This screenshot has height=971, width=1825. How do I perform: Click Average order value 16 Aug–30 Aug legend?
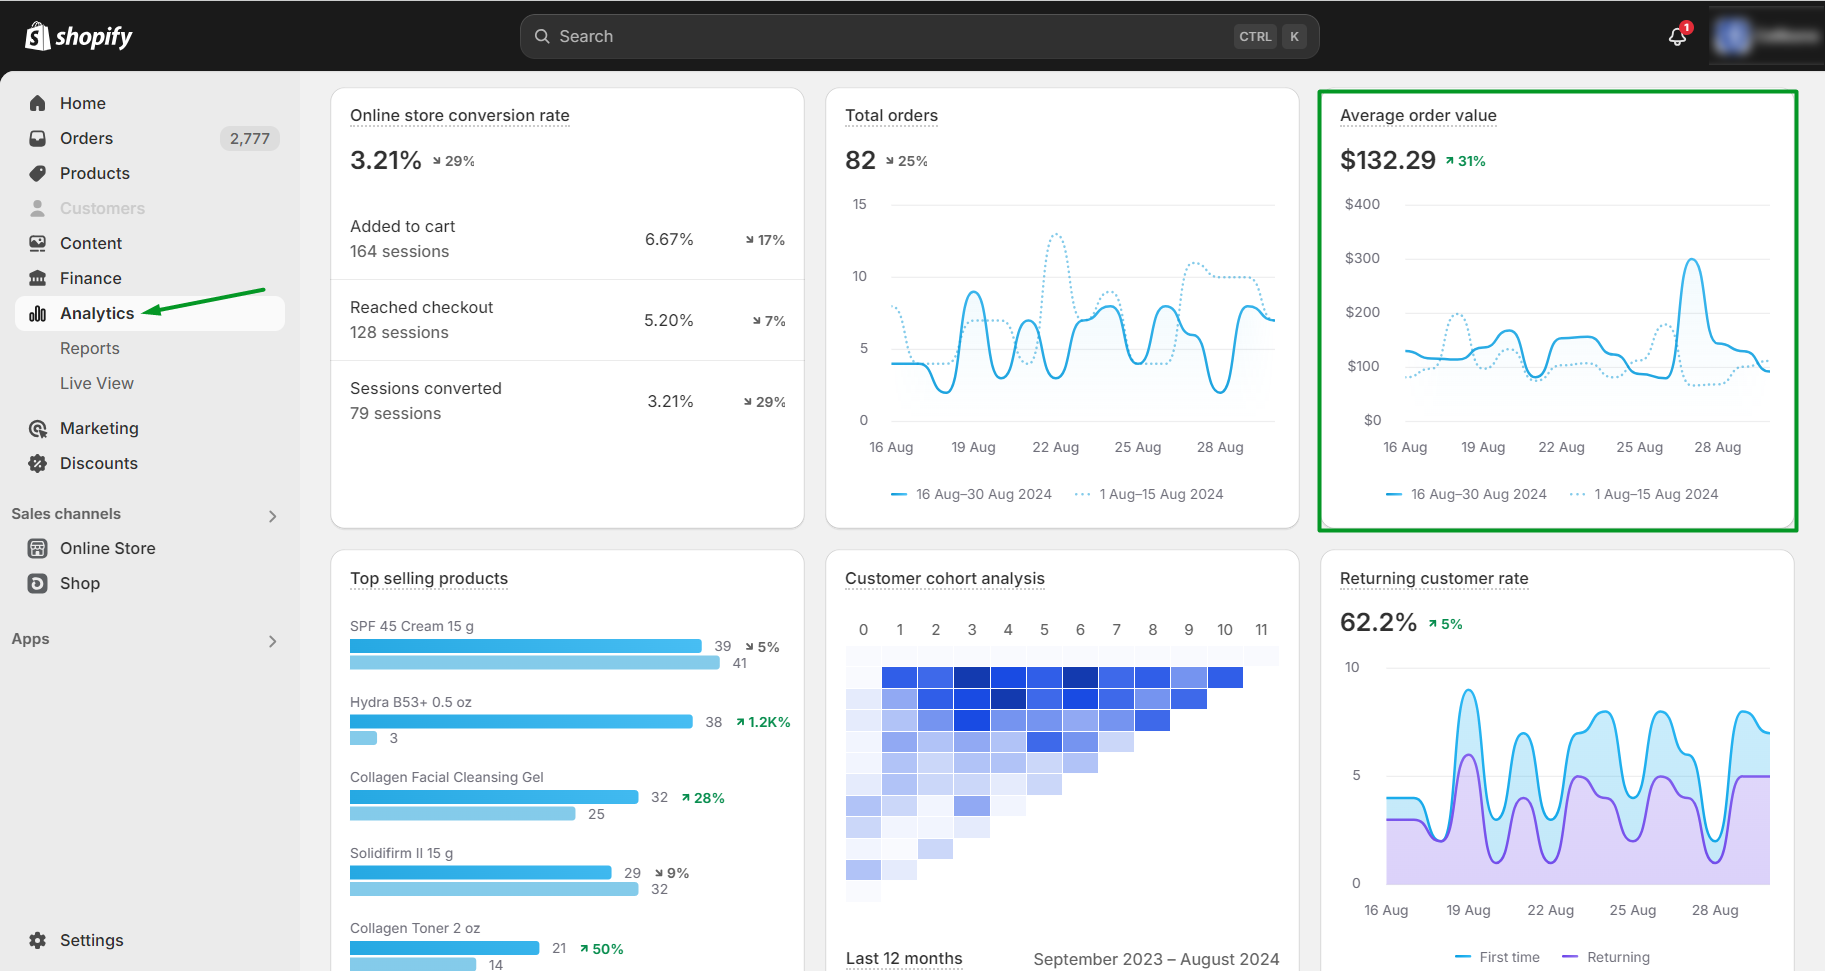[1466, 494]
